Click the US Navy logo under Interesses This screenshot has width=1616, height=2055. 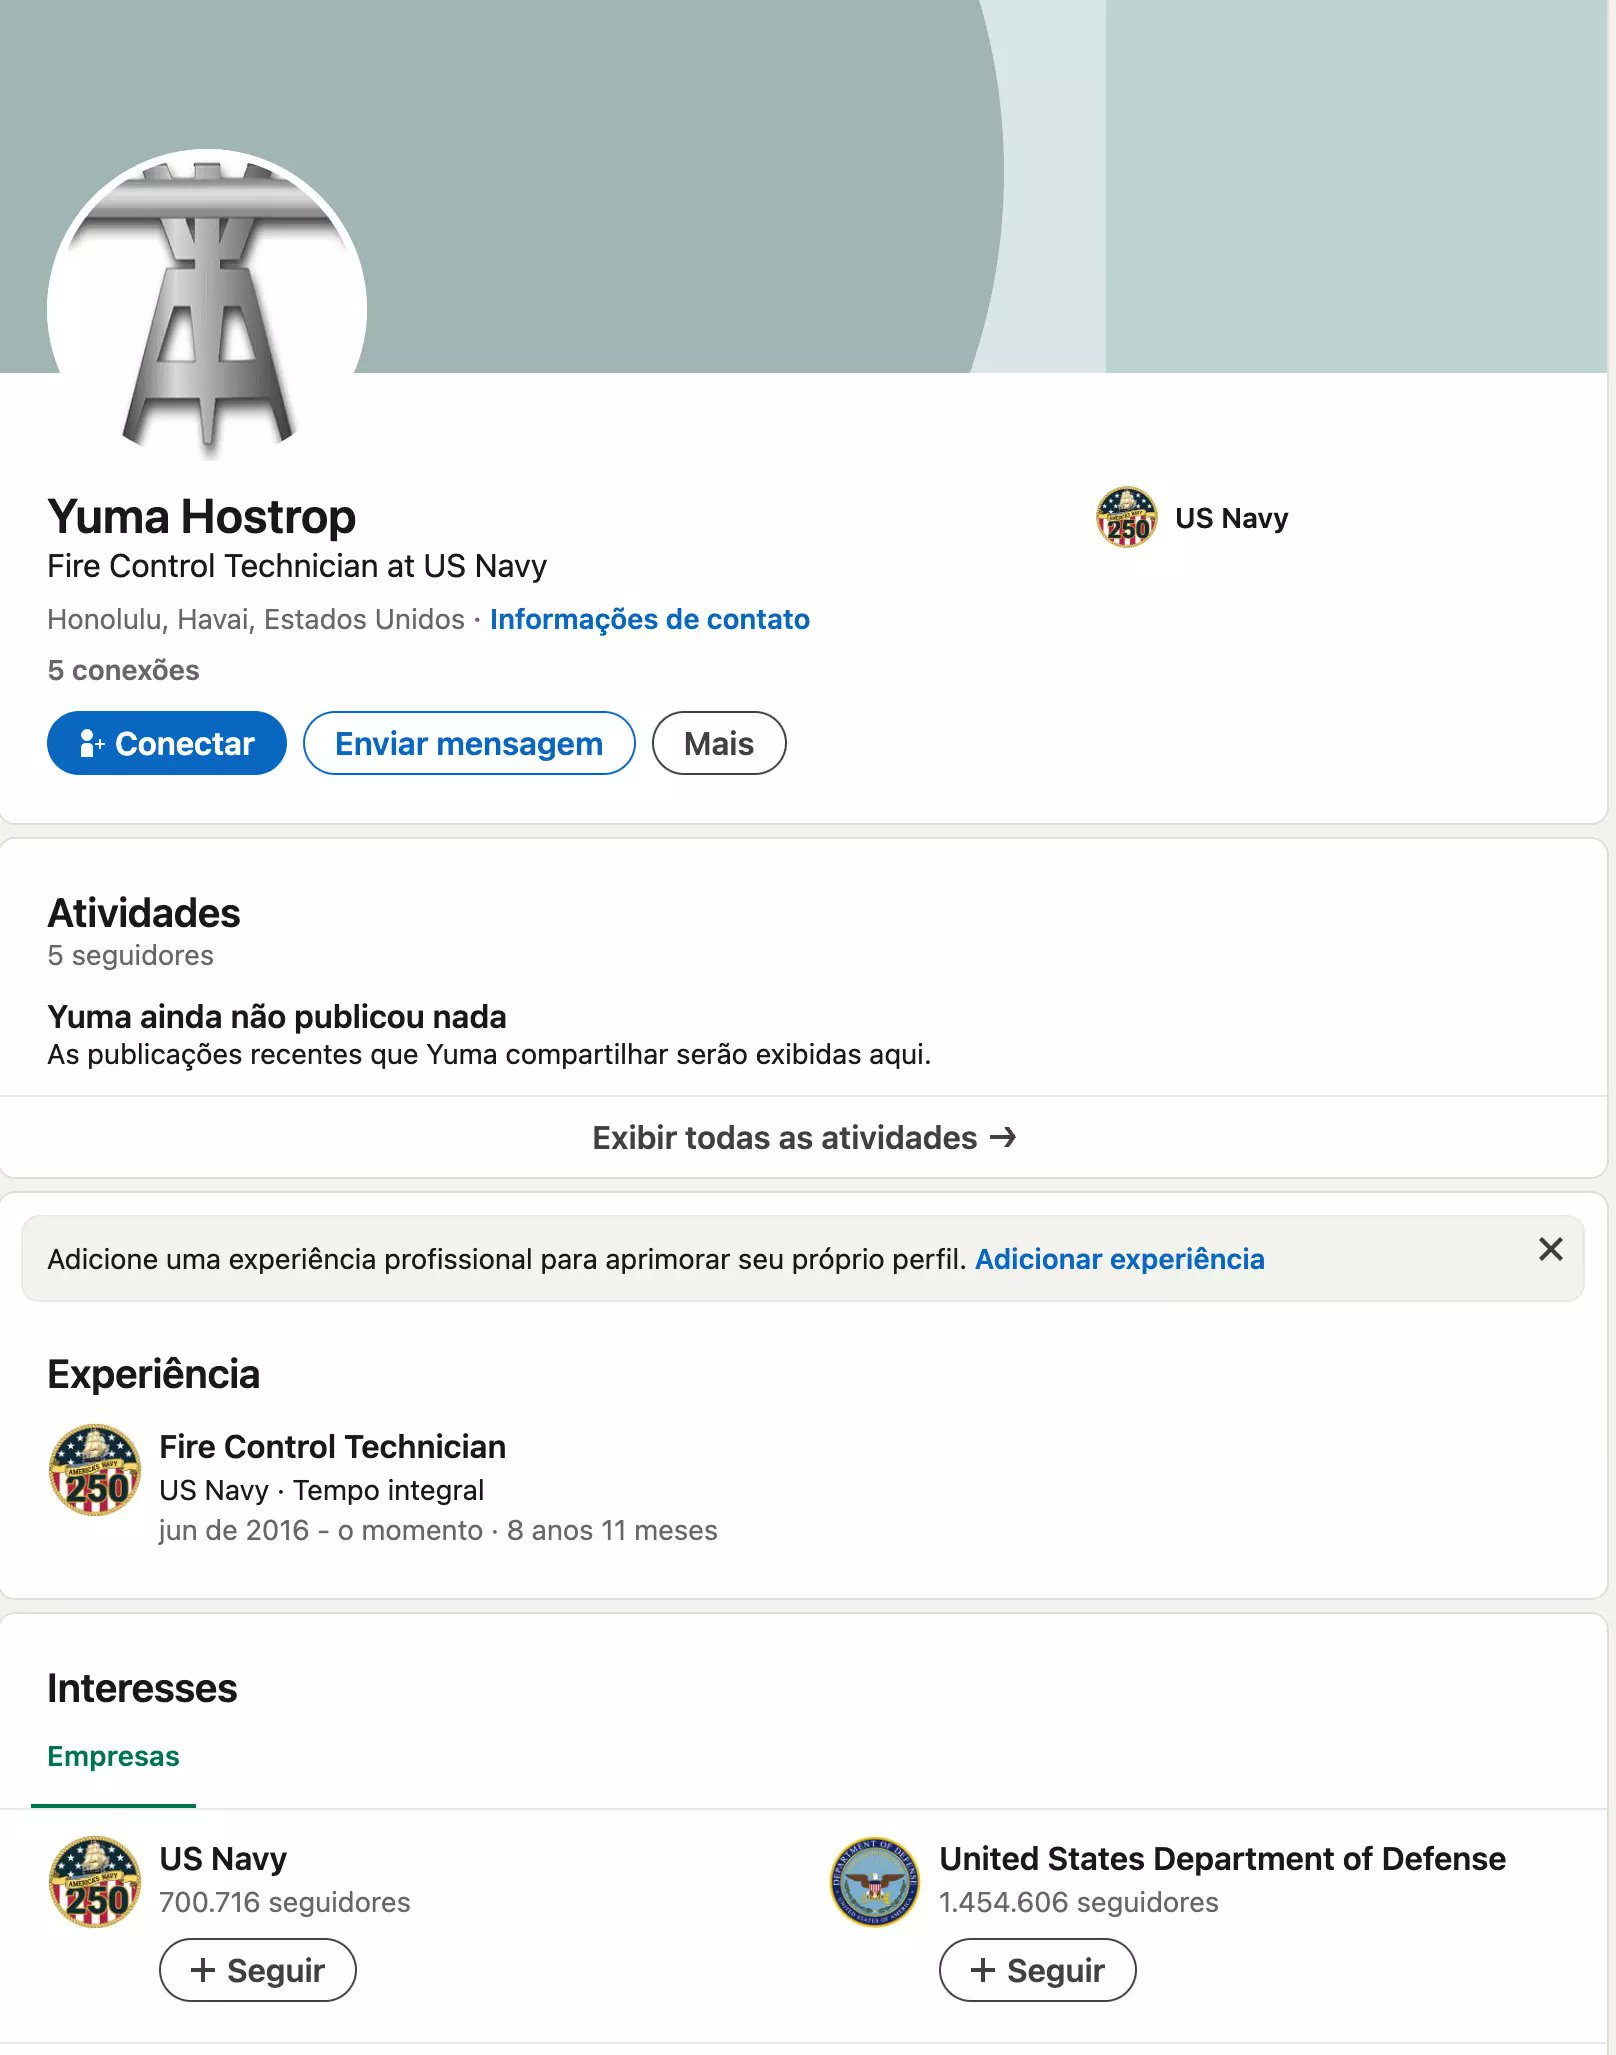(95, 1882)
